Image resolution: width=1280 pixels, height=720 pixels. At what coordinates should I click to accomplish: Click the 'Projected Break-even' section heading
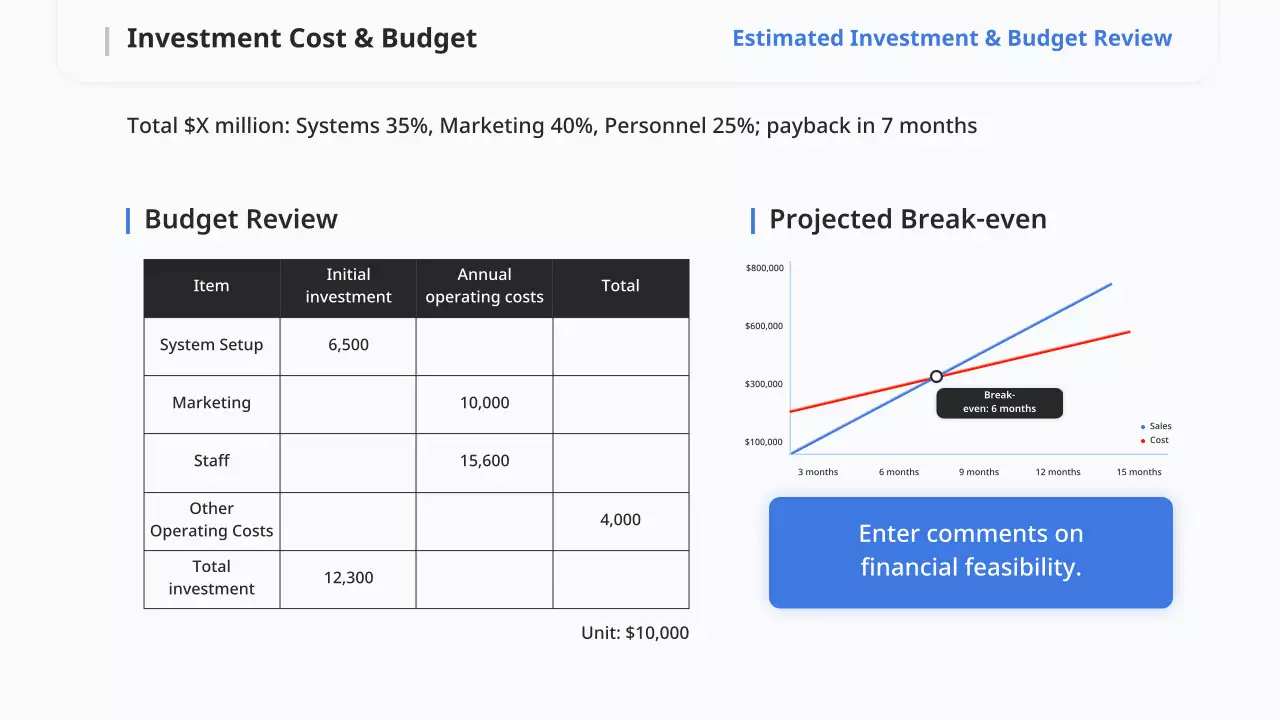[907, 219]
